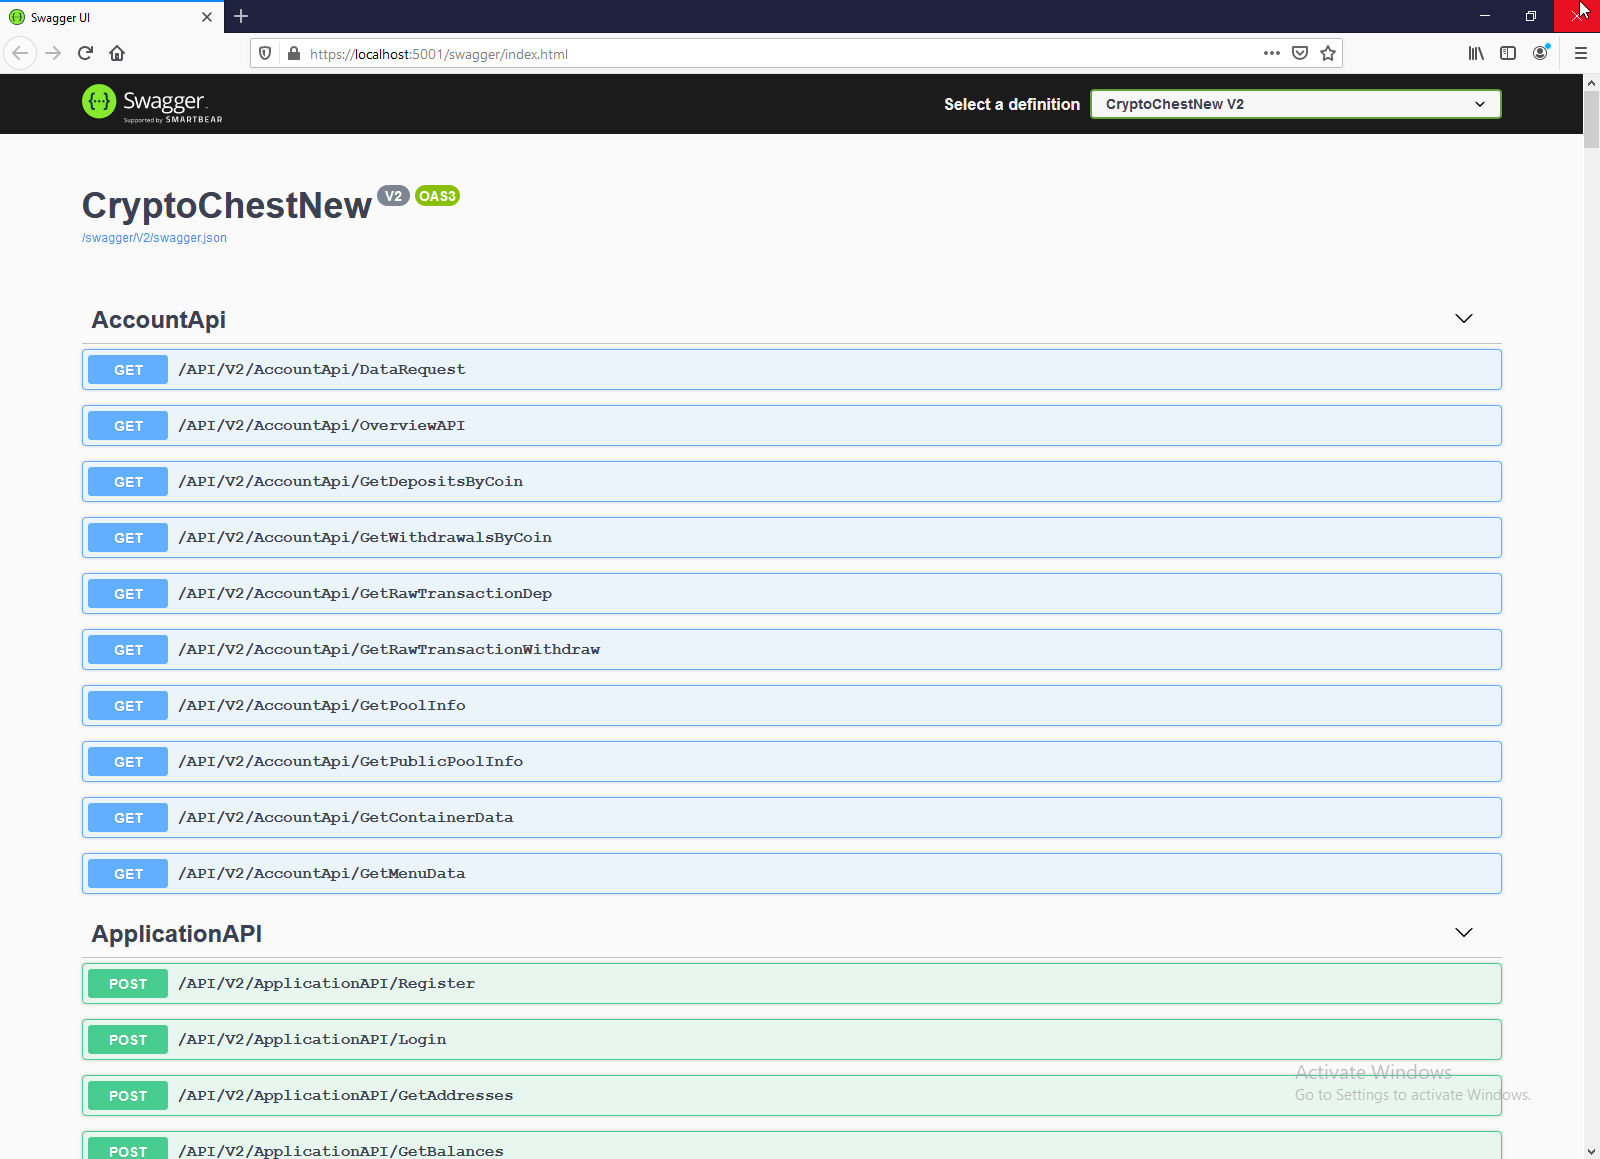Click the page scrollbar down arrow
The image size is (1600, 1159).
tap(1591, 1151)
